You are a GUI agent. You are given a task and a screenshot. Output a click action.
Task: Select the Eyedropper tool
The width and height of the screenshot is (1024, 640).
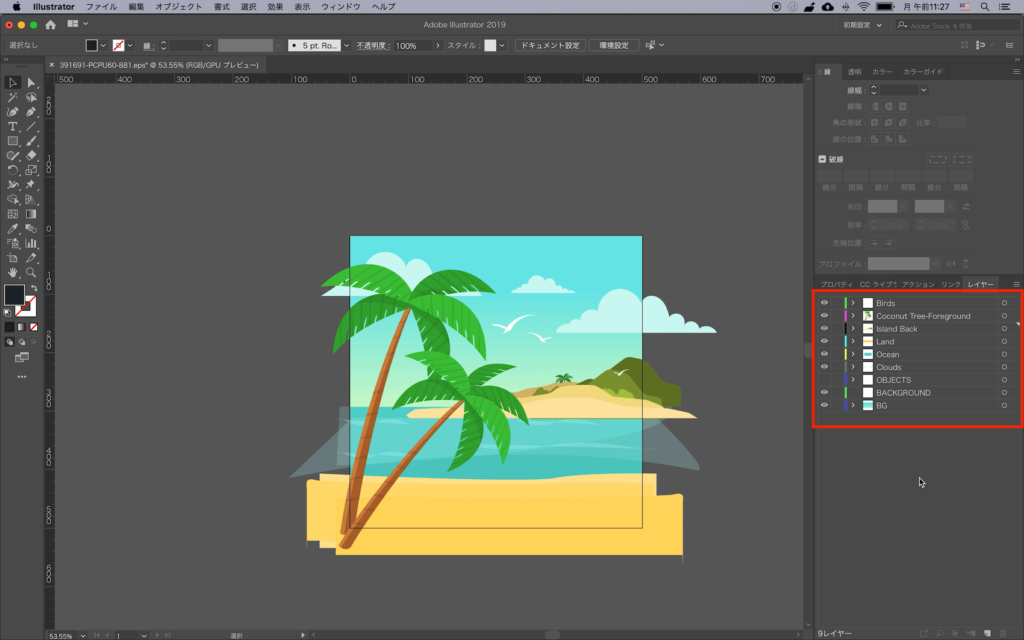point(13,228)
